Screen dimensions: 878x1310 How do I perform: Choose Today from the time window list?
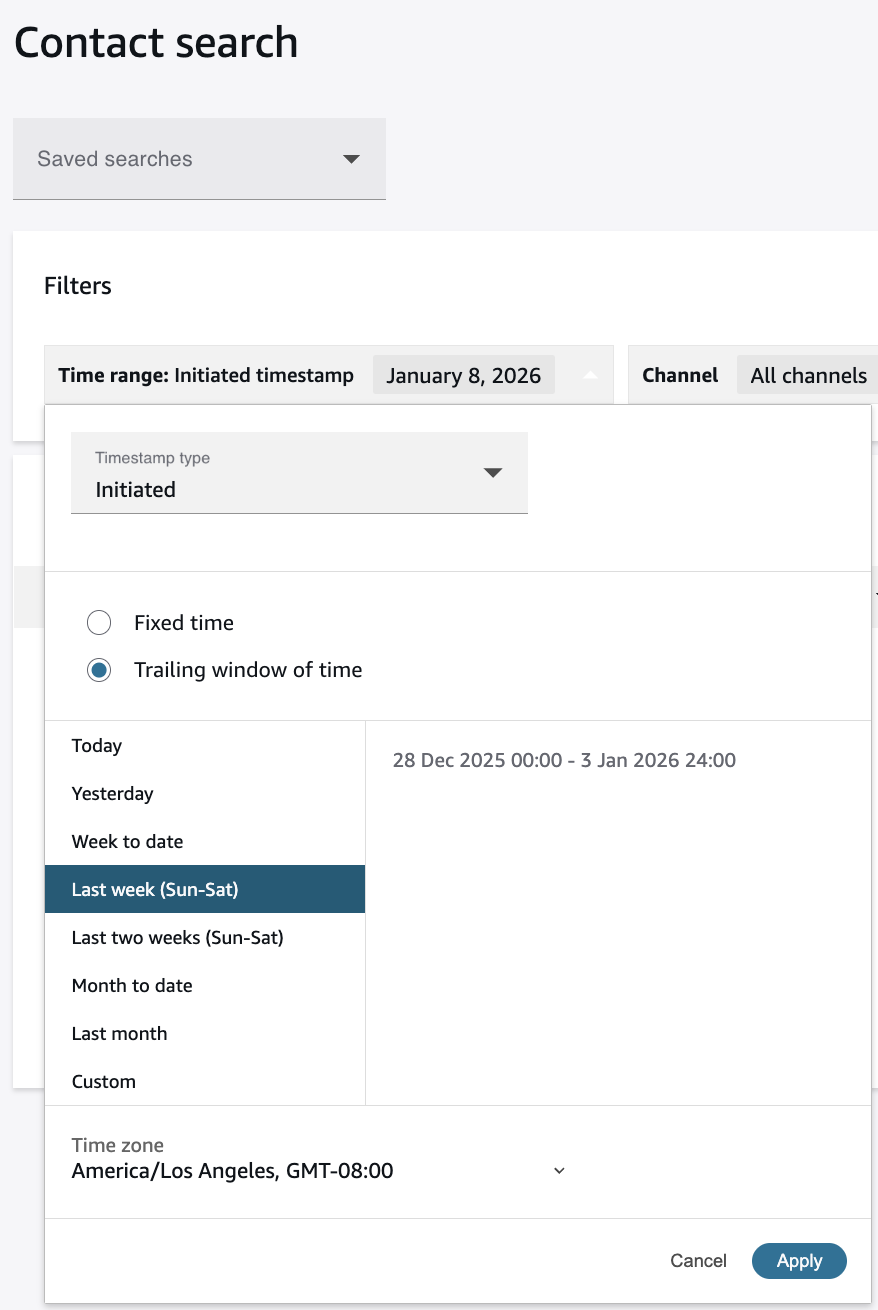pos(97,746)
